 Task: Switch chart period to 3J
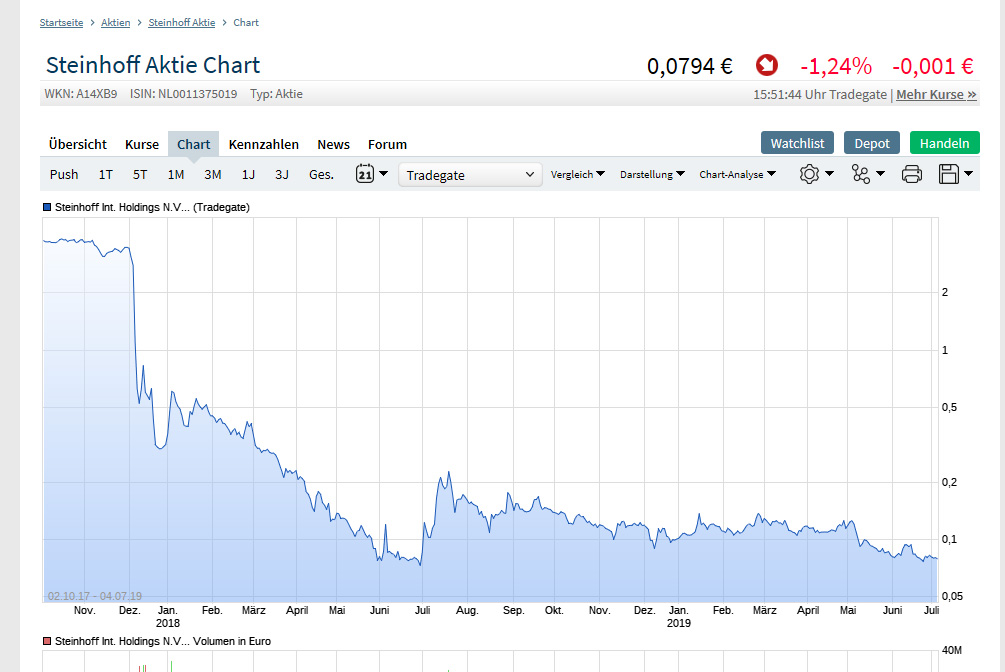[x=281, y=173]
